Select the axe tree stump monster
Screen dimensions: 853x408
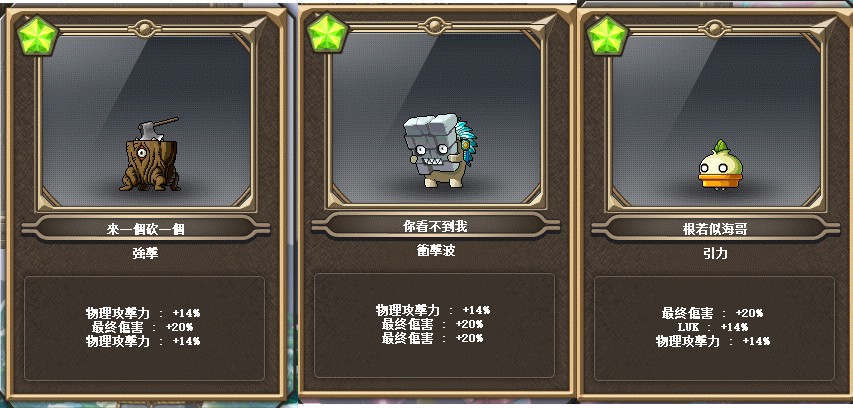pos(150,154)
